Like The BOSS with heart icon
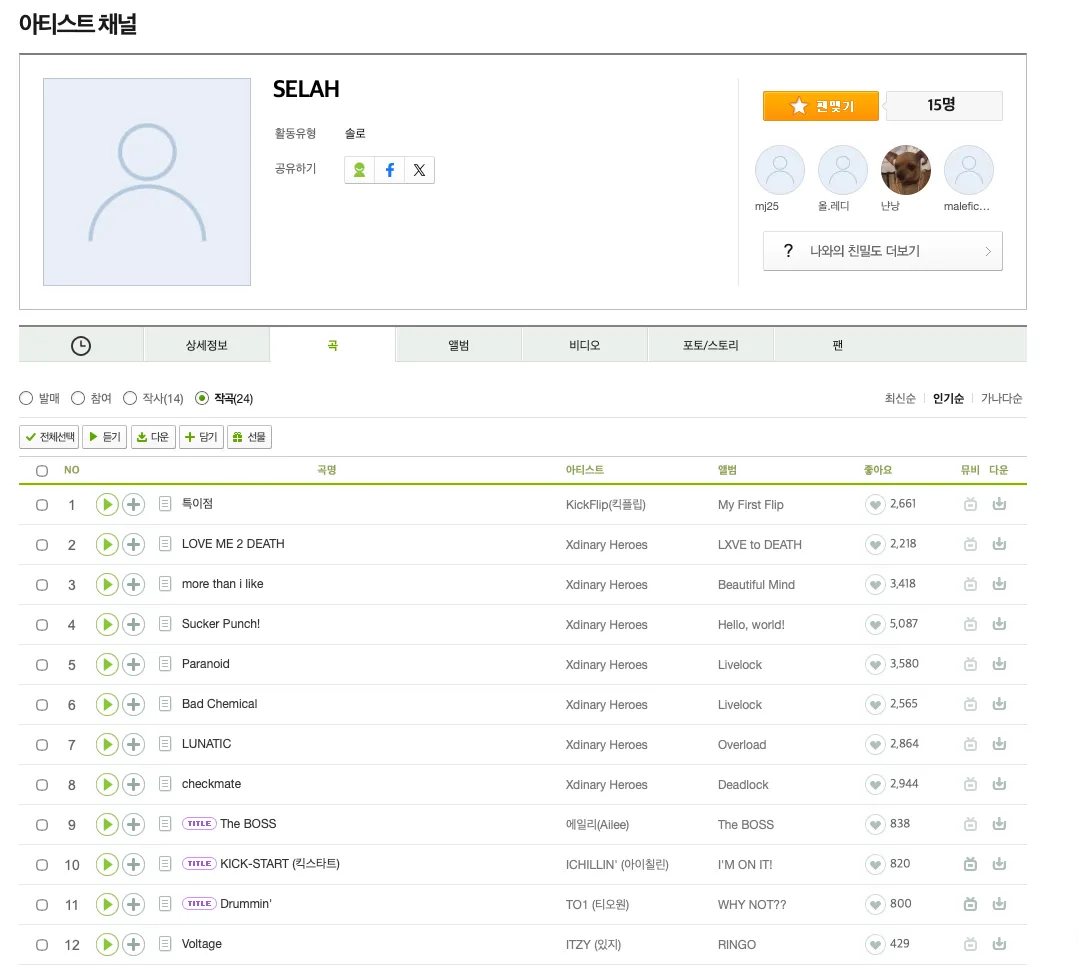Viewport: 1078px width, 965px height. [x=874, y=824]
